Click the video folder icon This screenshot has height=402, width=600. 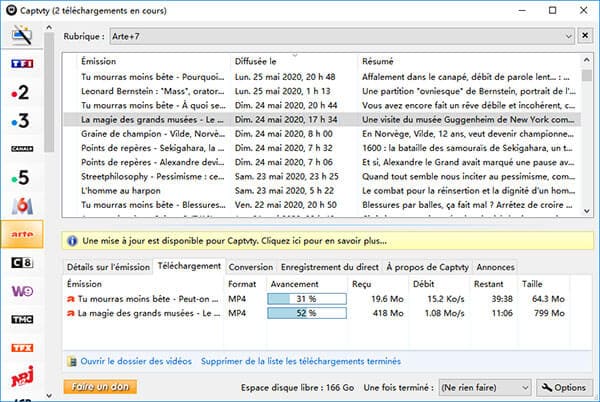[x=72, y=361]
